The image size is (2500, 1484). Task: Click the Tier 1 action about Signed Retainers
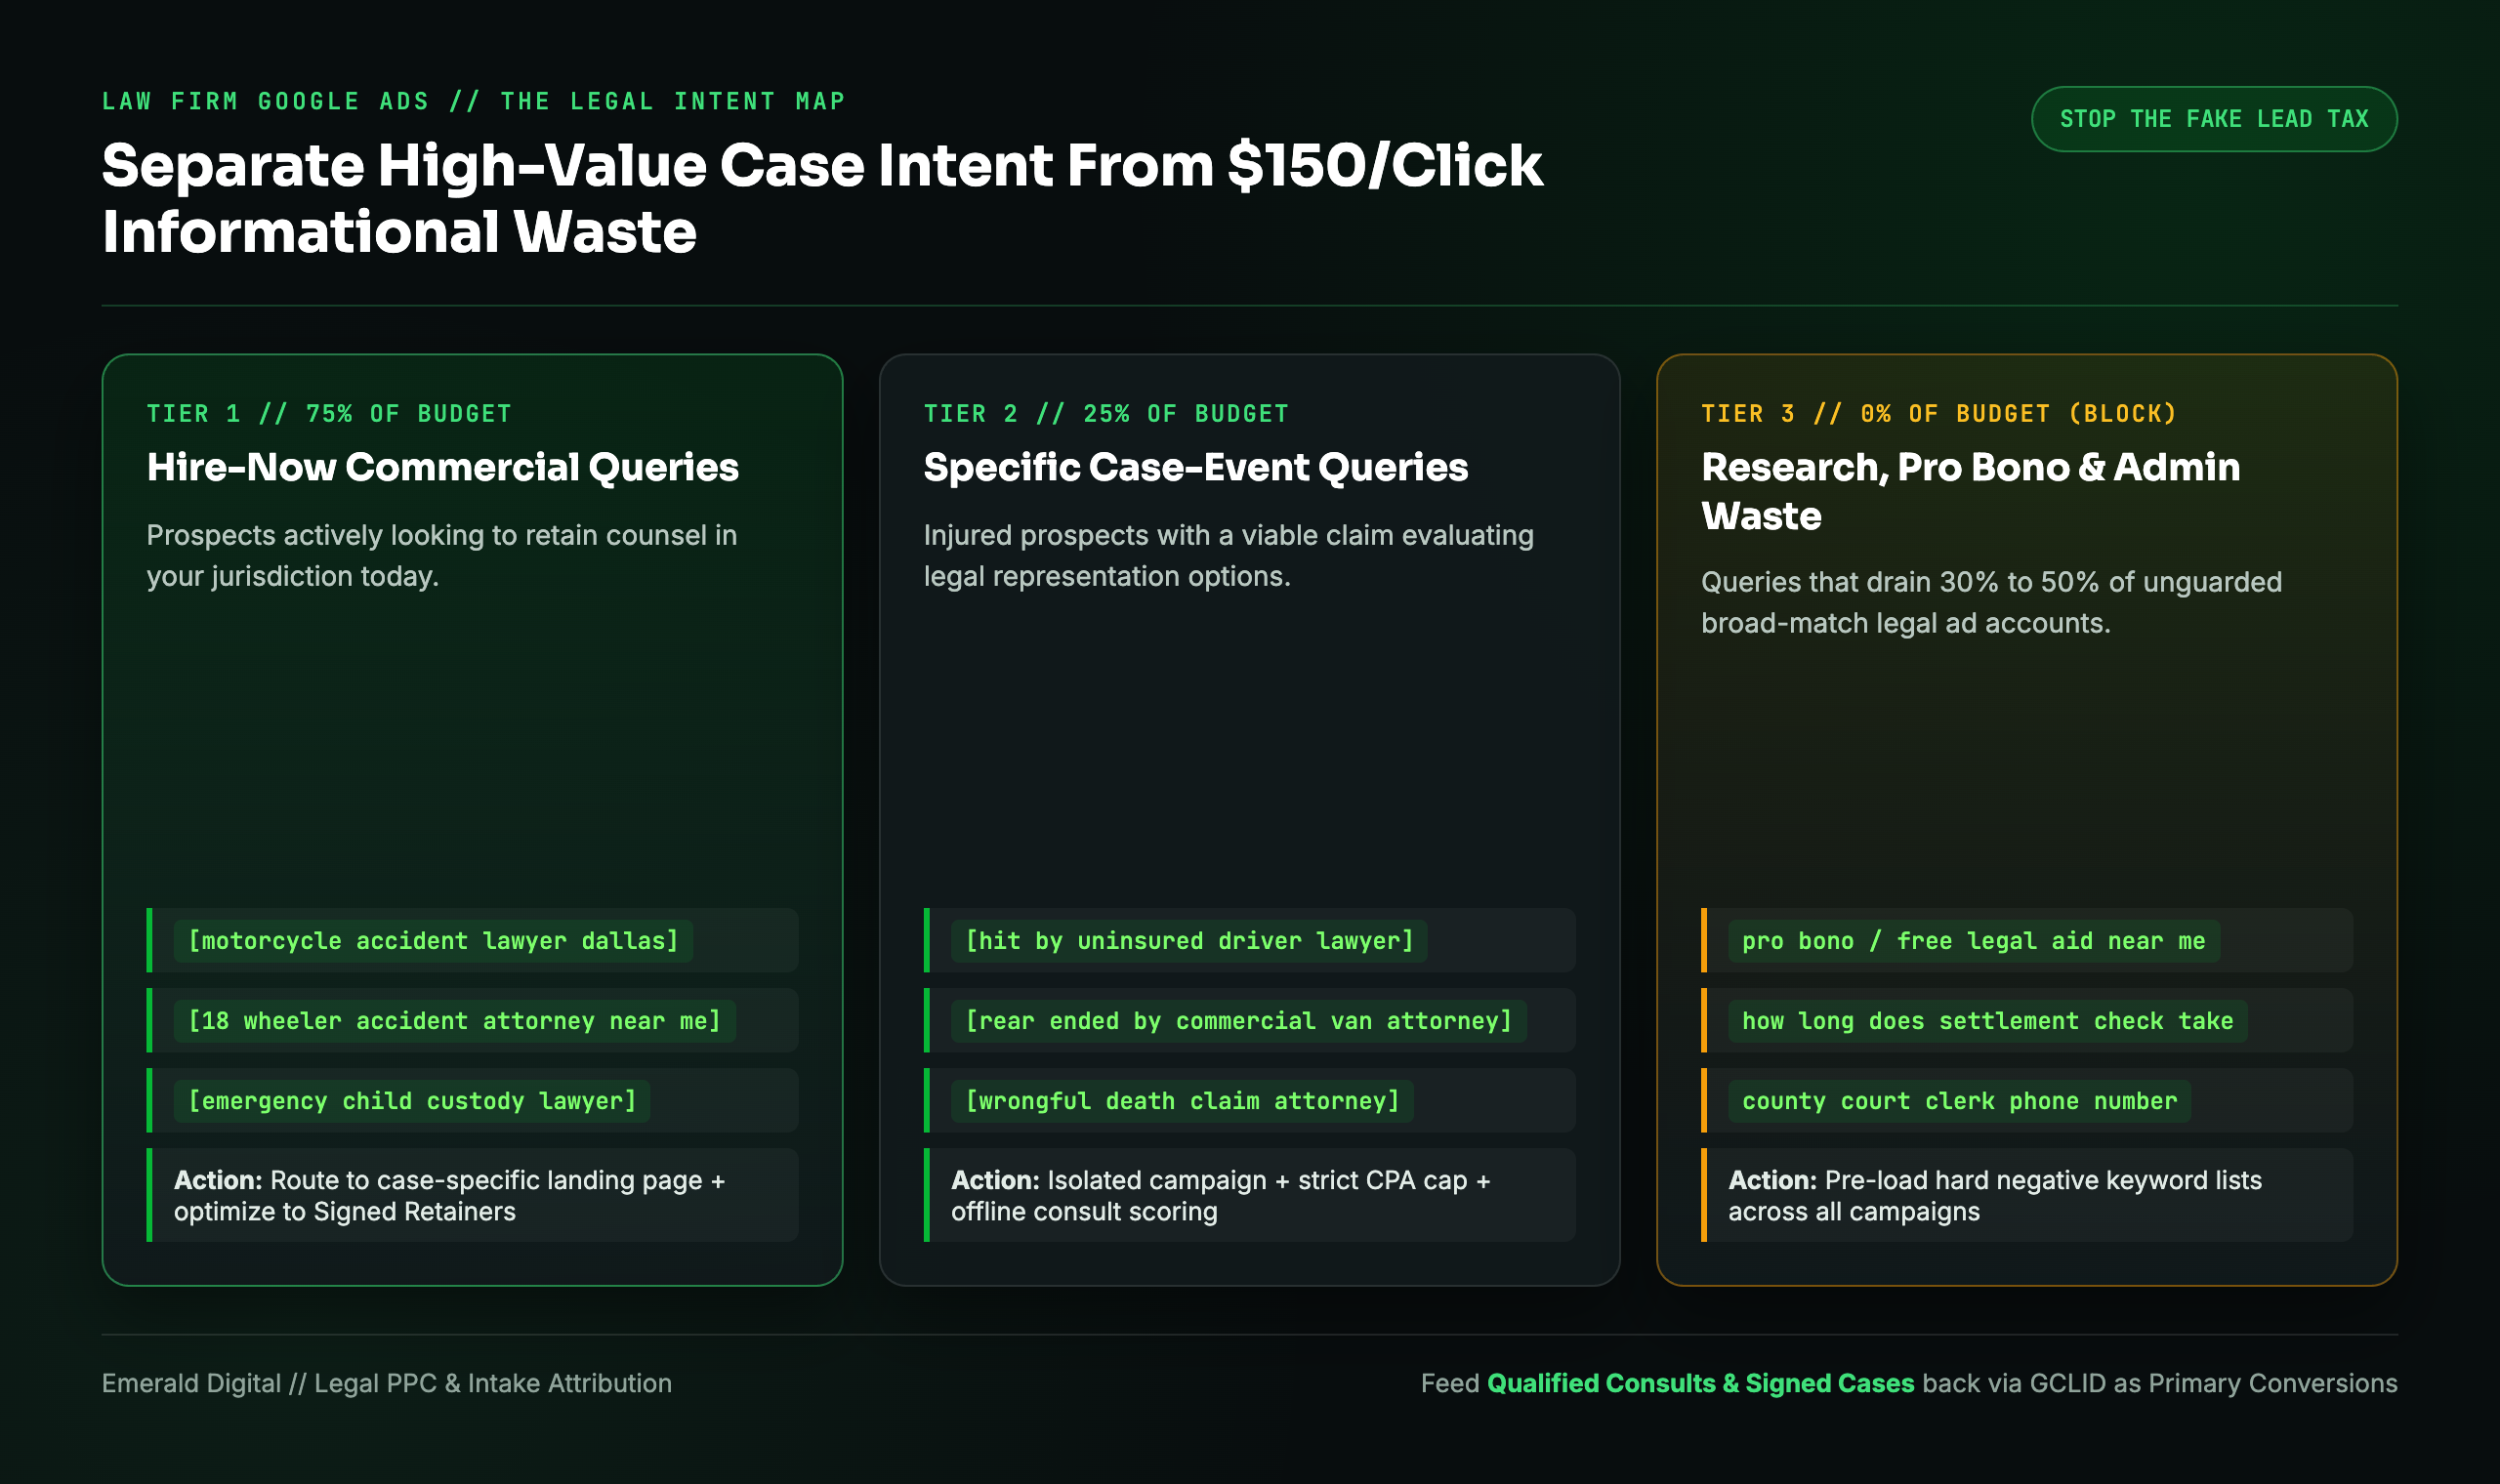[x=472, y=1195]
